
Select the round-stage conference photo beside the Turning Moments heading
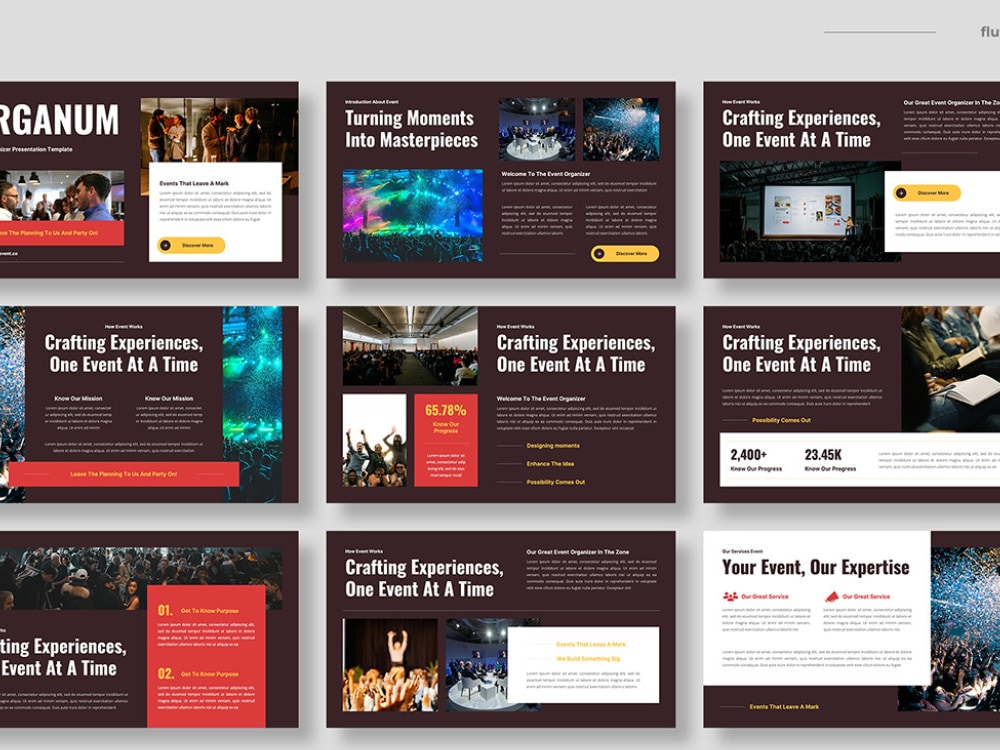coord(536,129)
